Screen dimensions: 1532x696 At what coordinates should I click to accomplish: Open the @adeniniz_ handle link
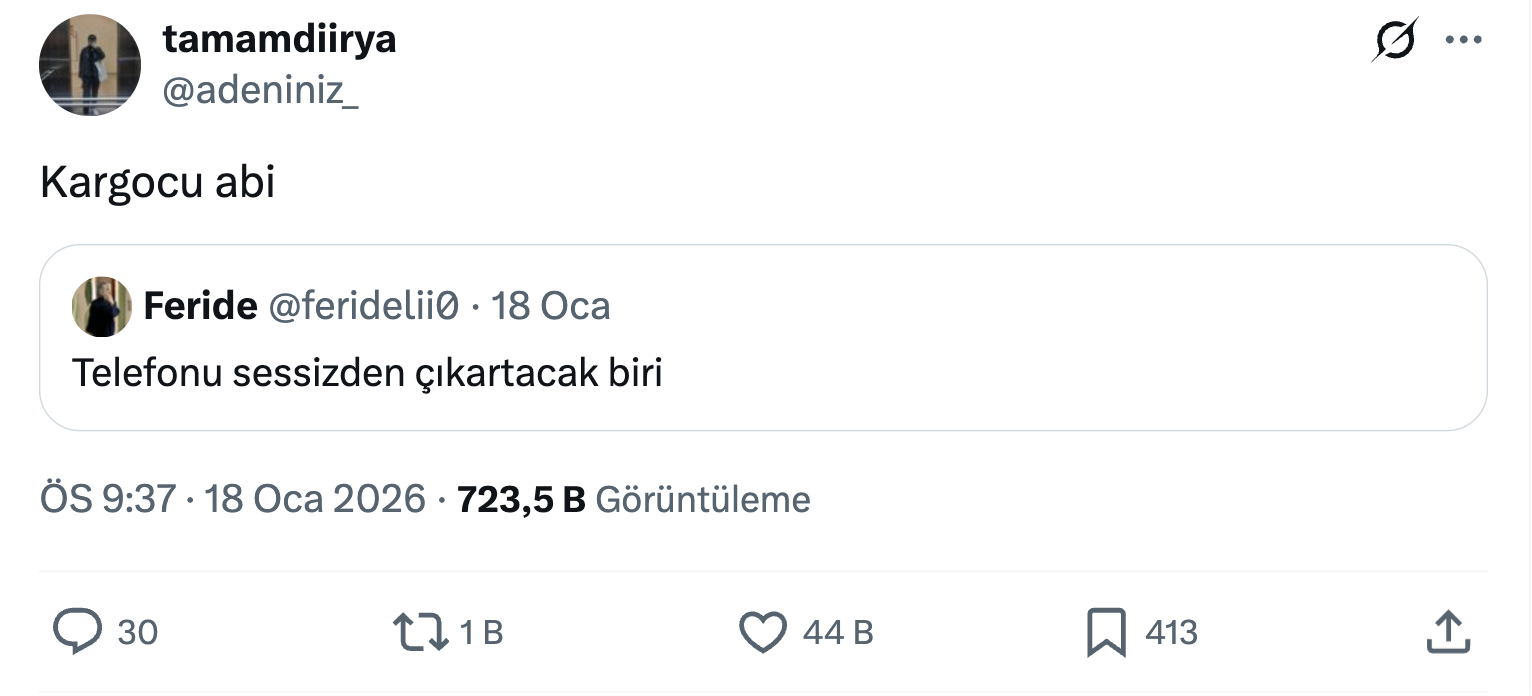(x=262, y=90)
